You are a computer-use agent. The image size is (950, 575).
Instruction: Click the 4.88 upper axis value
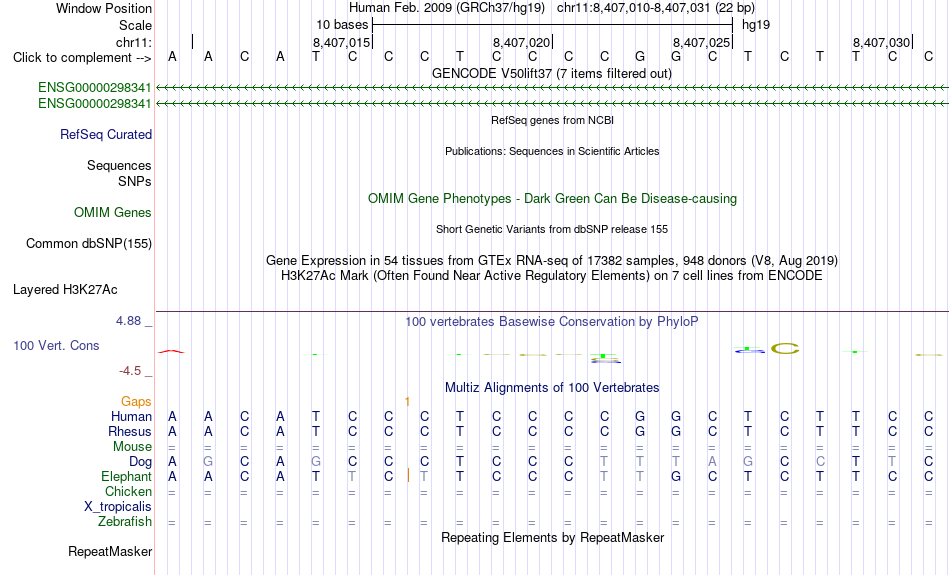128,321
